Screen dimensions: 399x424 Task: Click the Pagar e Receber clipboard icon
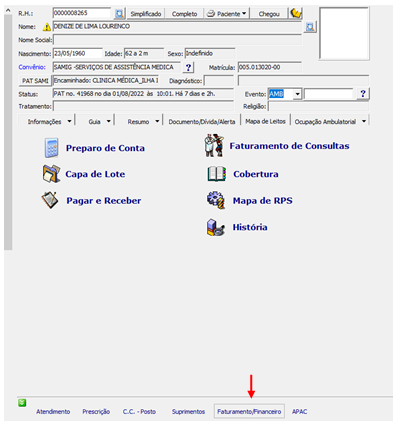pos(50,200)
